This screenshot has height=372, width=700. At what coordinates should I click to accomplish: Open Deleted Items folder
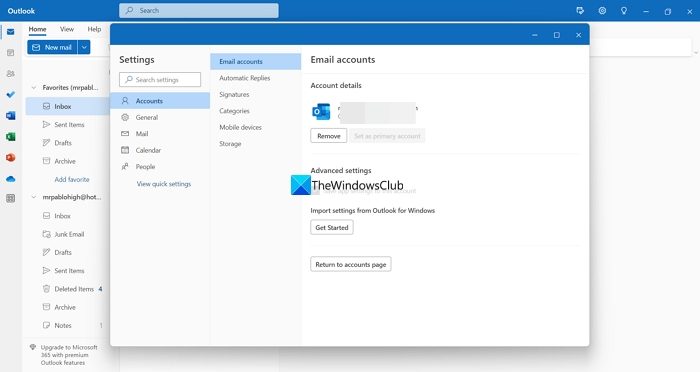coord(68,289)
